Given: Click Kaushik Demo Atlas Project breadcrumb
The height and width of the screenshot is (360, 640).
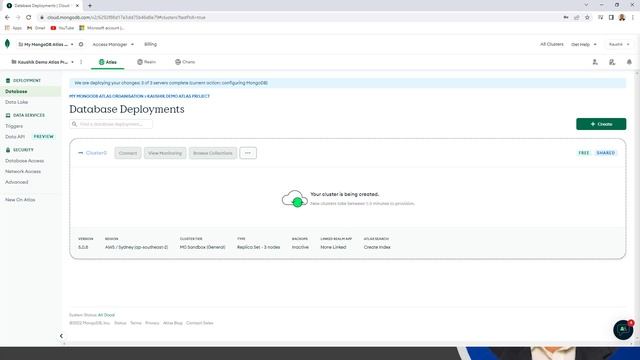Looking at the screenshot, I should pos(178,96).
